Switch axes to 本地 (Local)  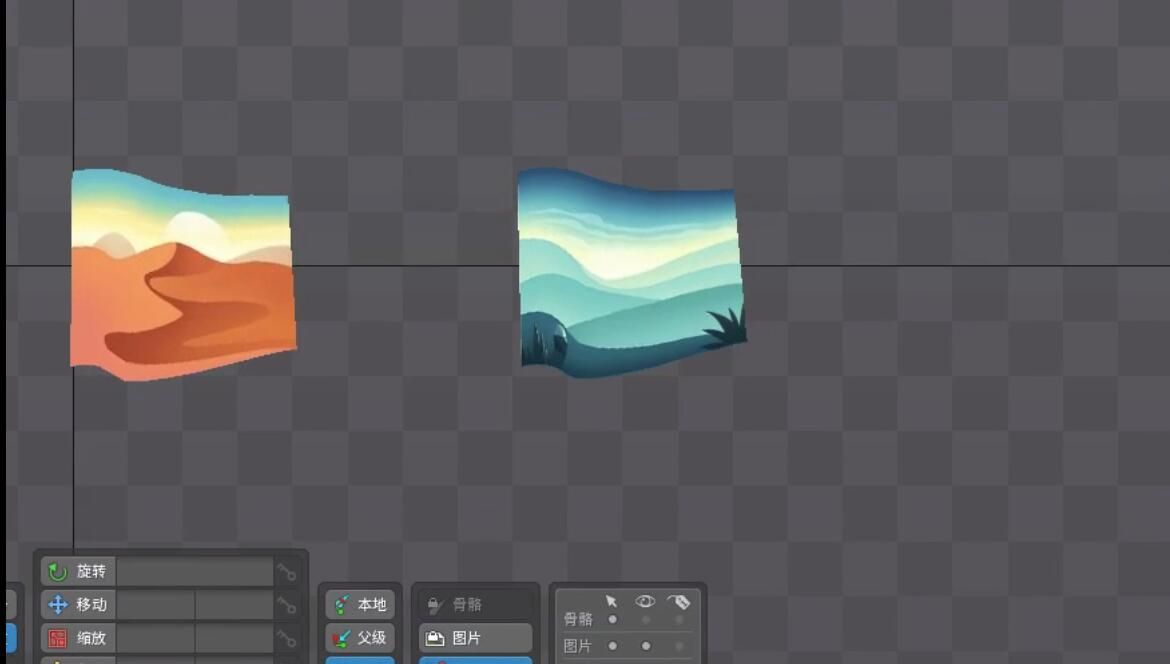360,604
